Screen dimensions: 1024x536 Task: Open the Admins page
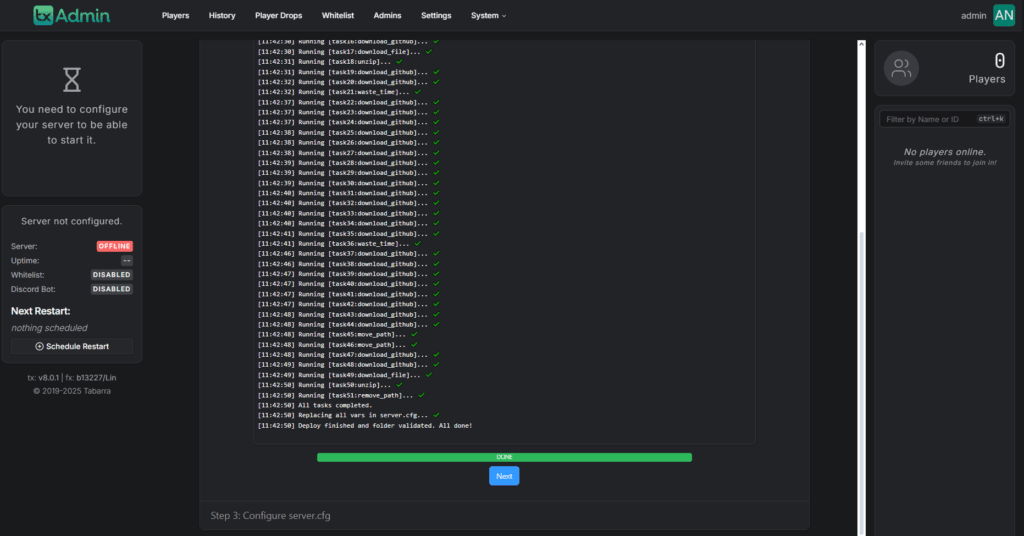tap(387, 16)
